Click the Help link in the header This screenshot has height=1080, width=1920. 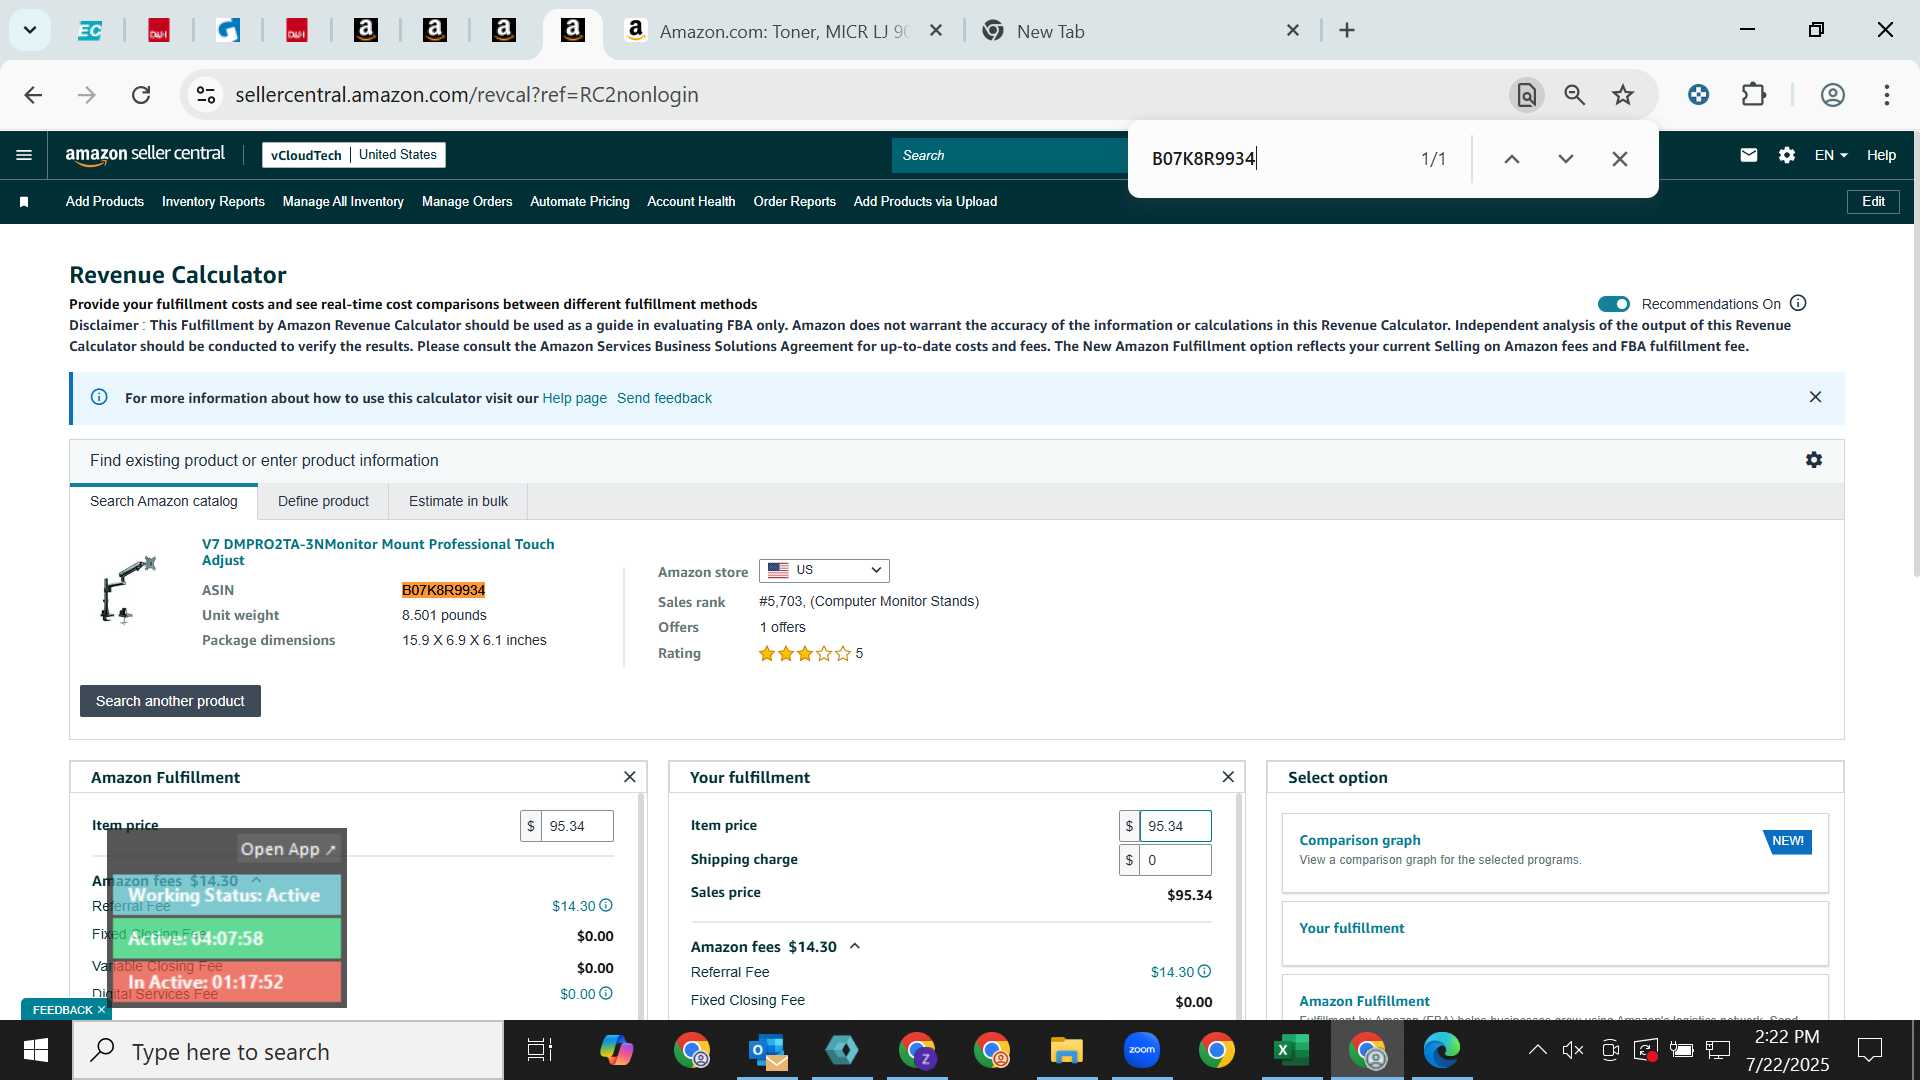1881,155
